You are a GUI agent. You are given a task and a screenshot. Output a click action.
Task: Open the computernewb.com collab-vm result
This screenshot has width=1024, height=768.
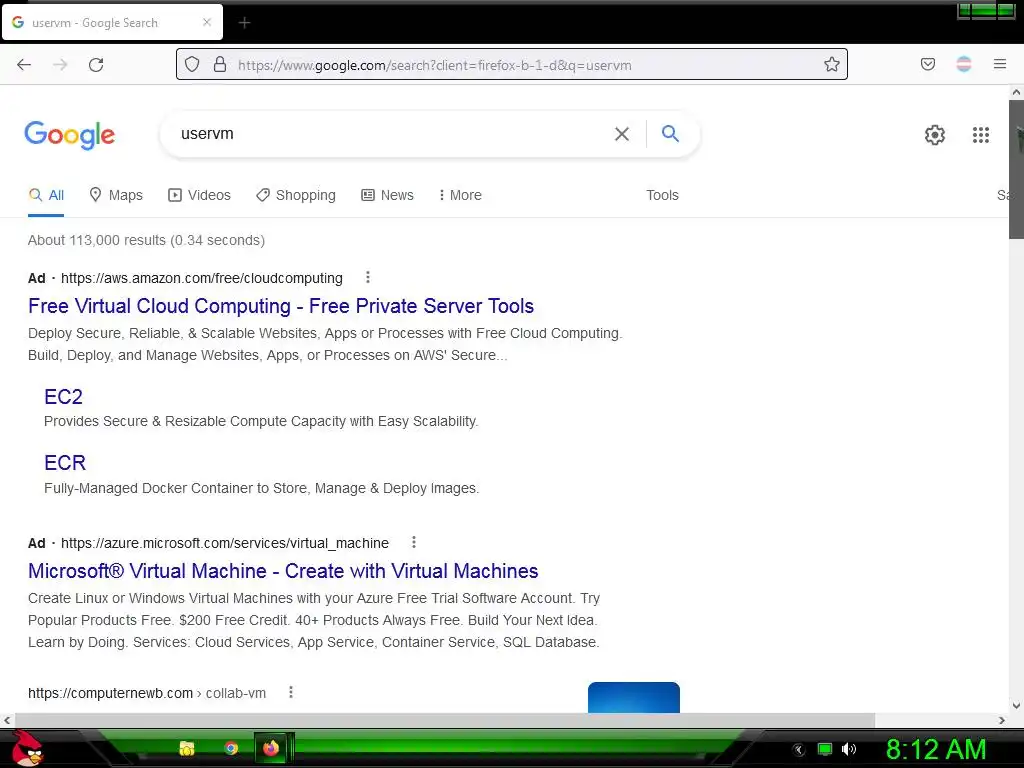click(x=147, y=693)
